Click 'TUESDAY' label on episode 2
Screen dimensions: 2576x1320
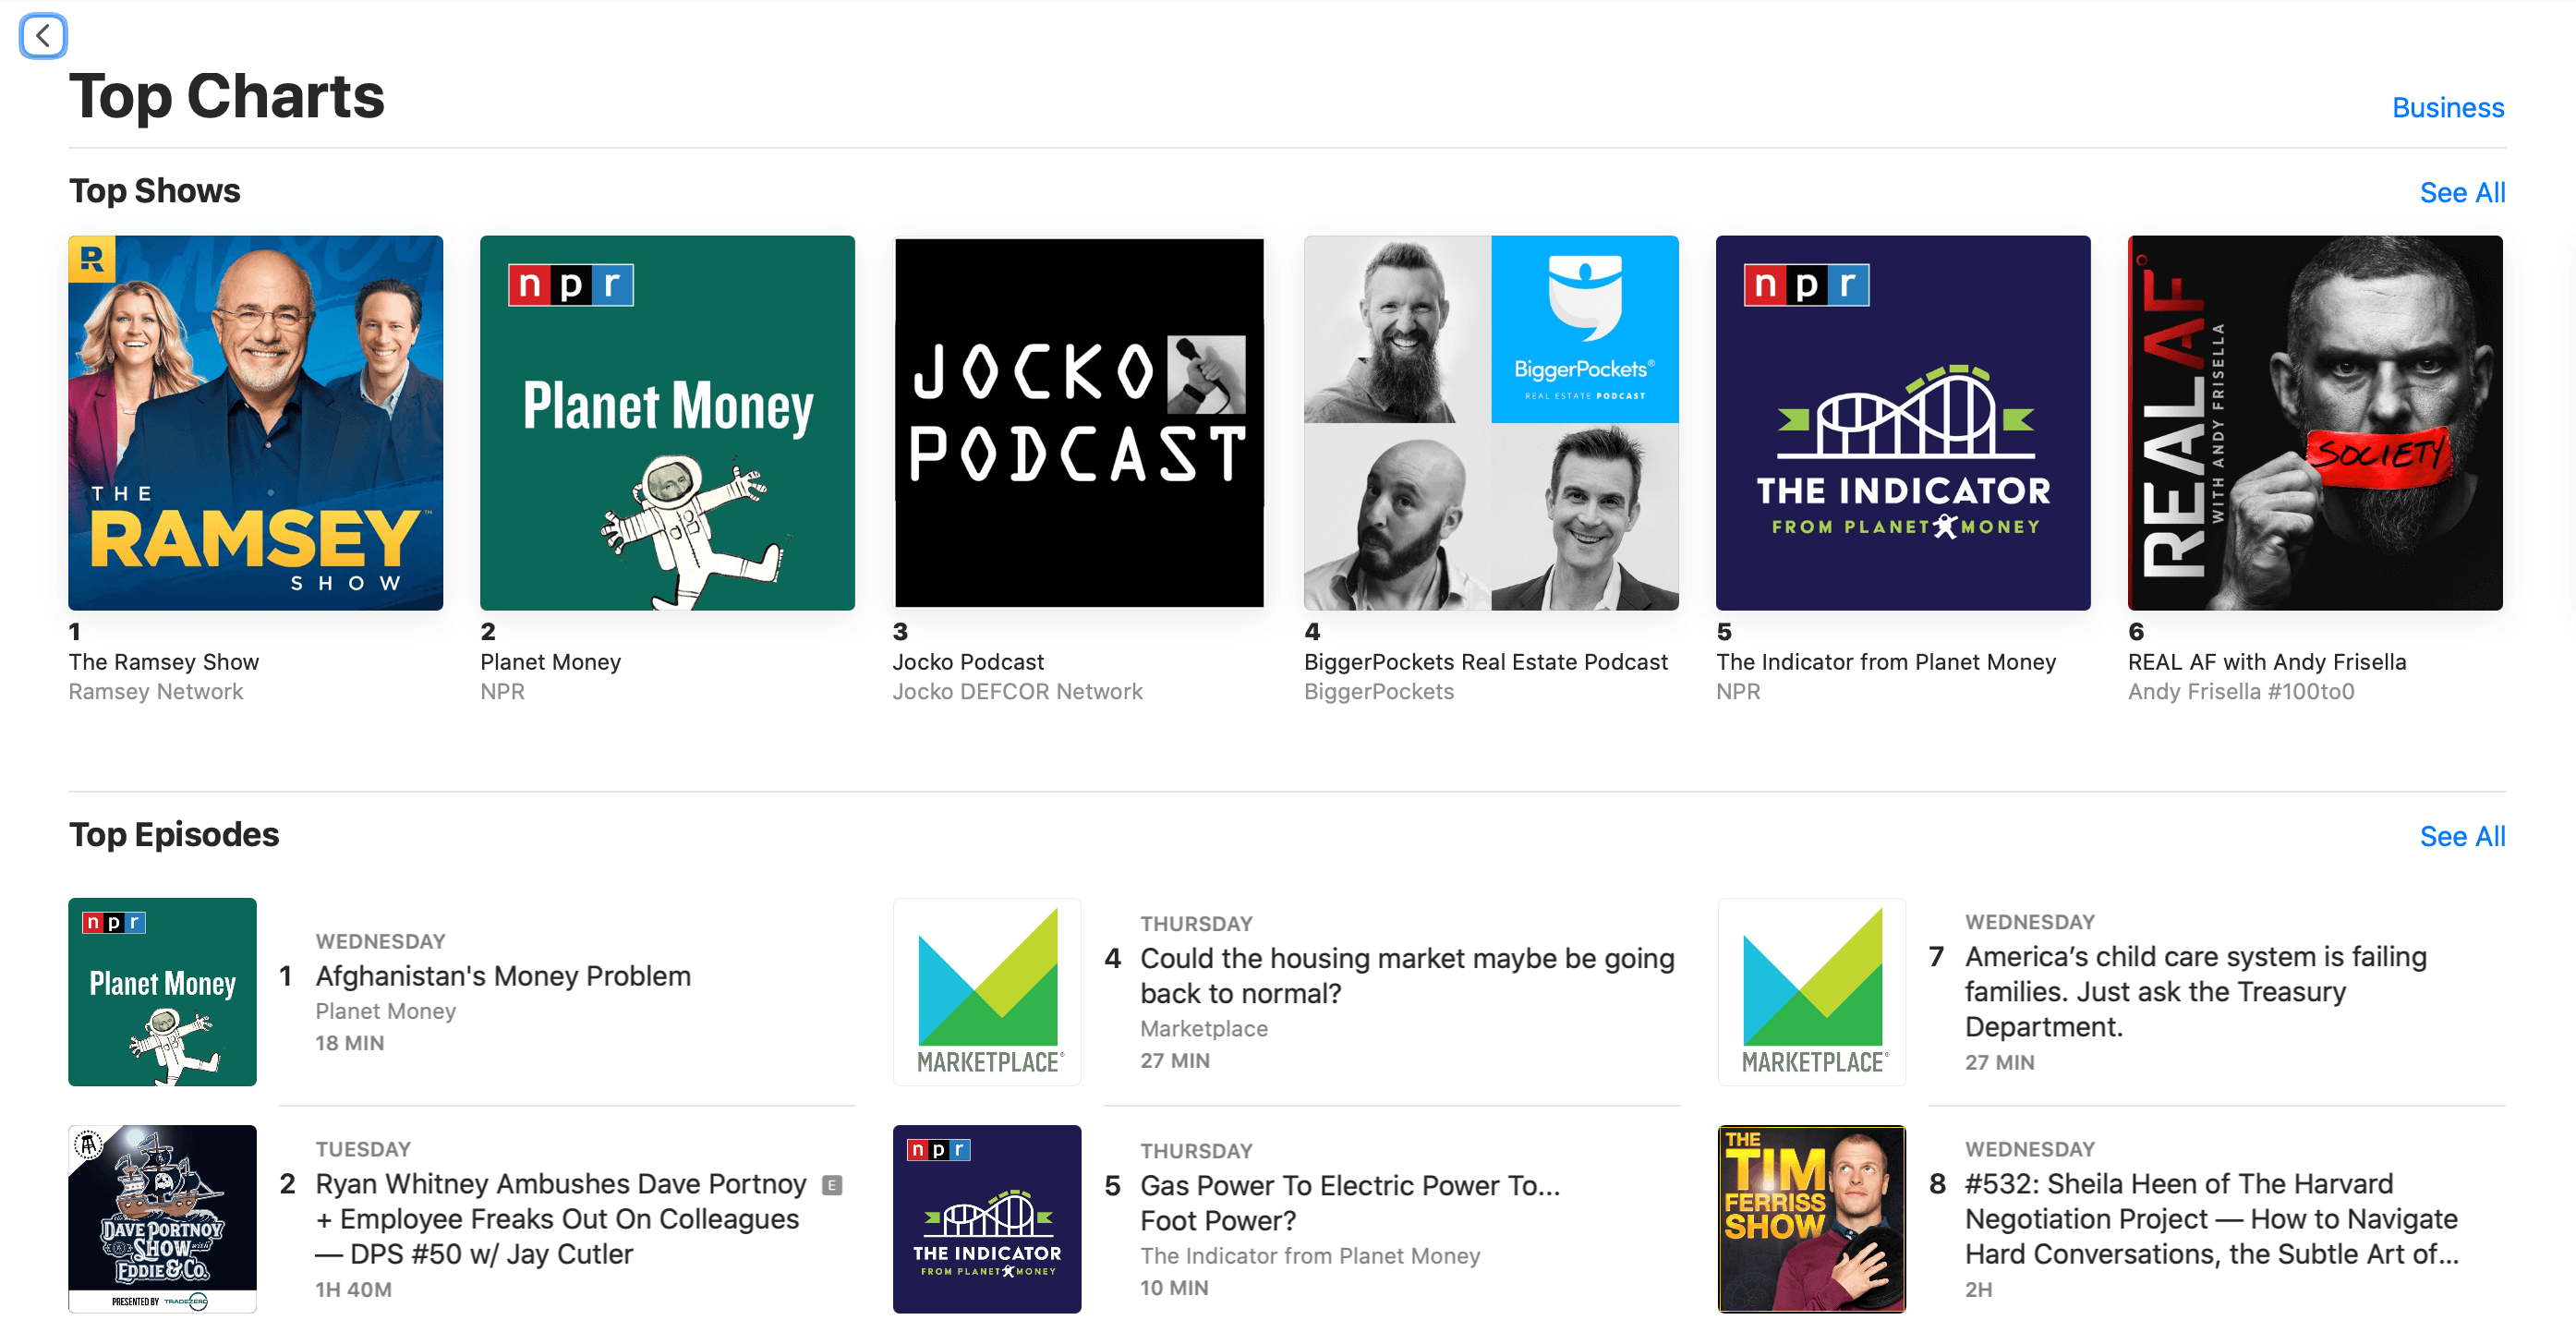pos(363,1148)
